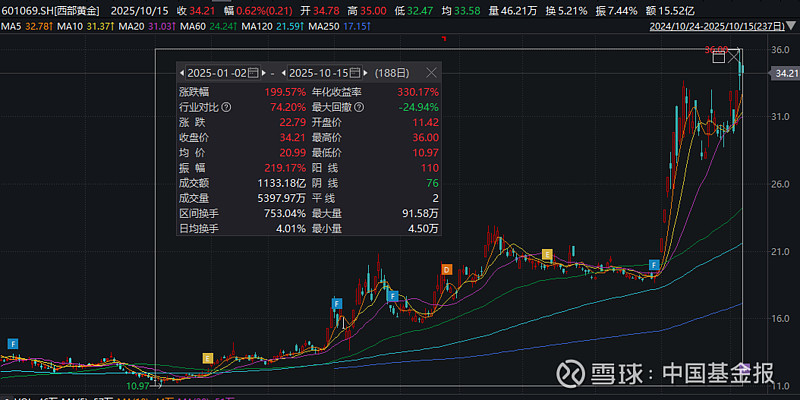The image size is (800, 400).
Task: Open the blue F marker nearest the orange D
Action: click(x=392, y=296)
